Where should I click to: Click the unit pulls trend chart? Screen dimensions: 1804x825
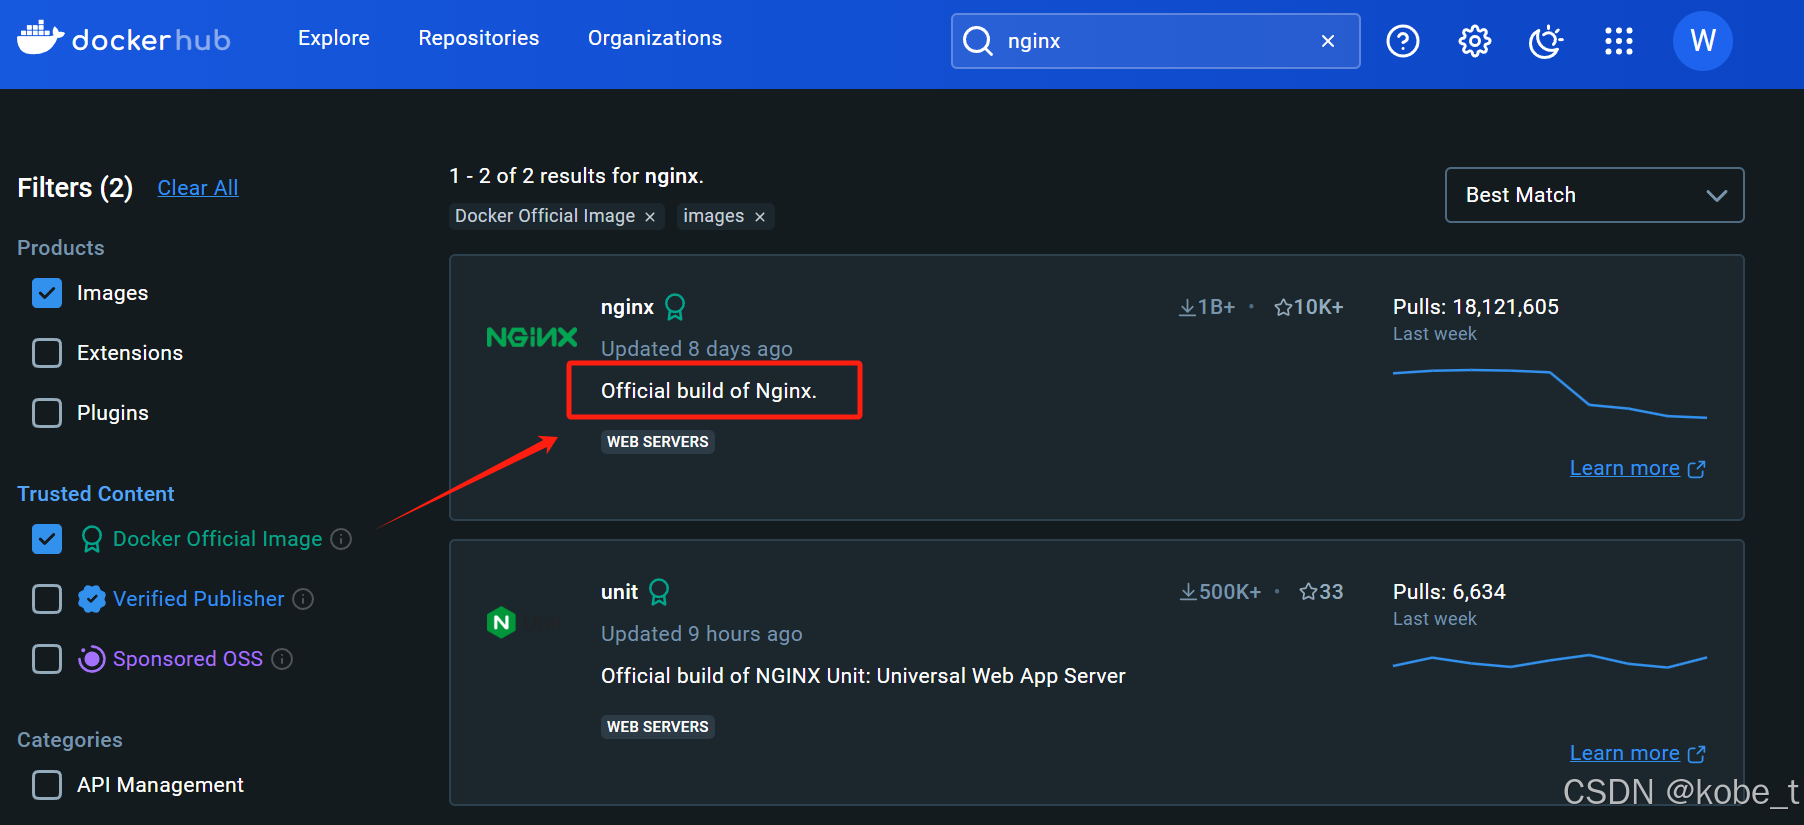click(x=1550, y=661)
